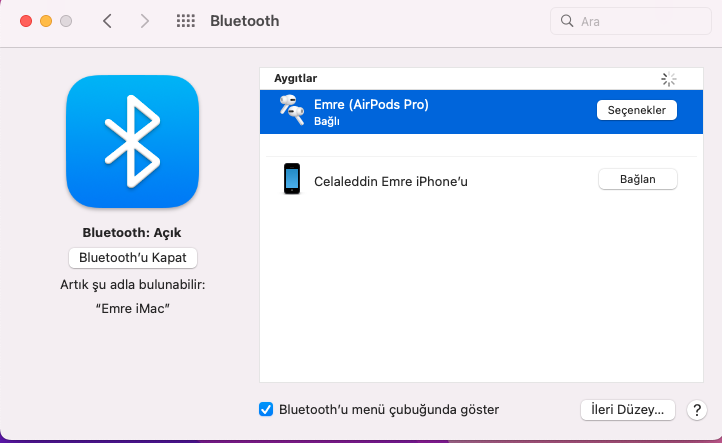Toggle "Bluetooth'u menü çubuğunda göster" checkbox

click(266, 409)
